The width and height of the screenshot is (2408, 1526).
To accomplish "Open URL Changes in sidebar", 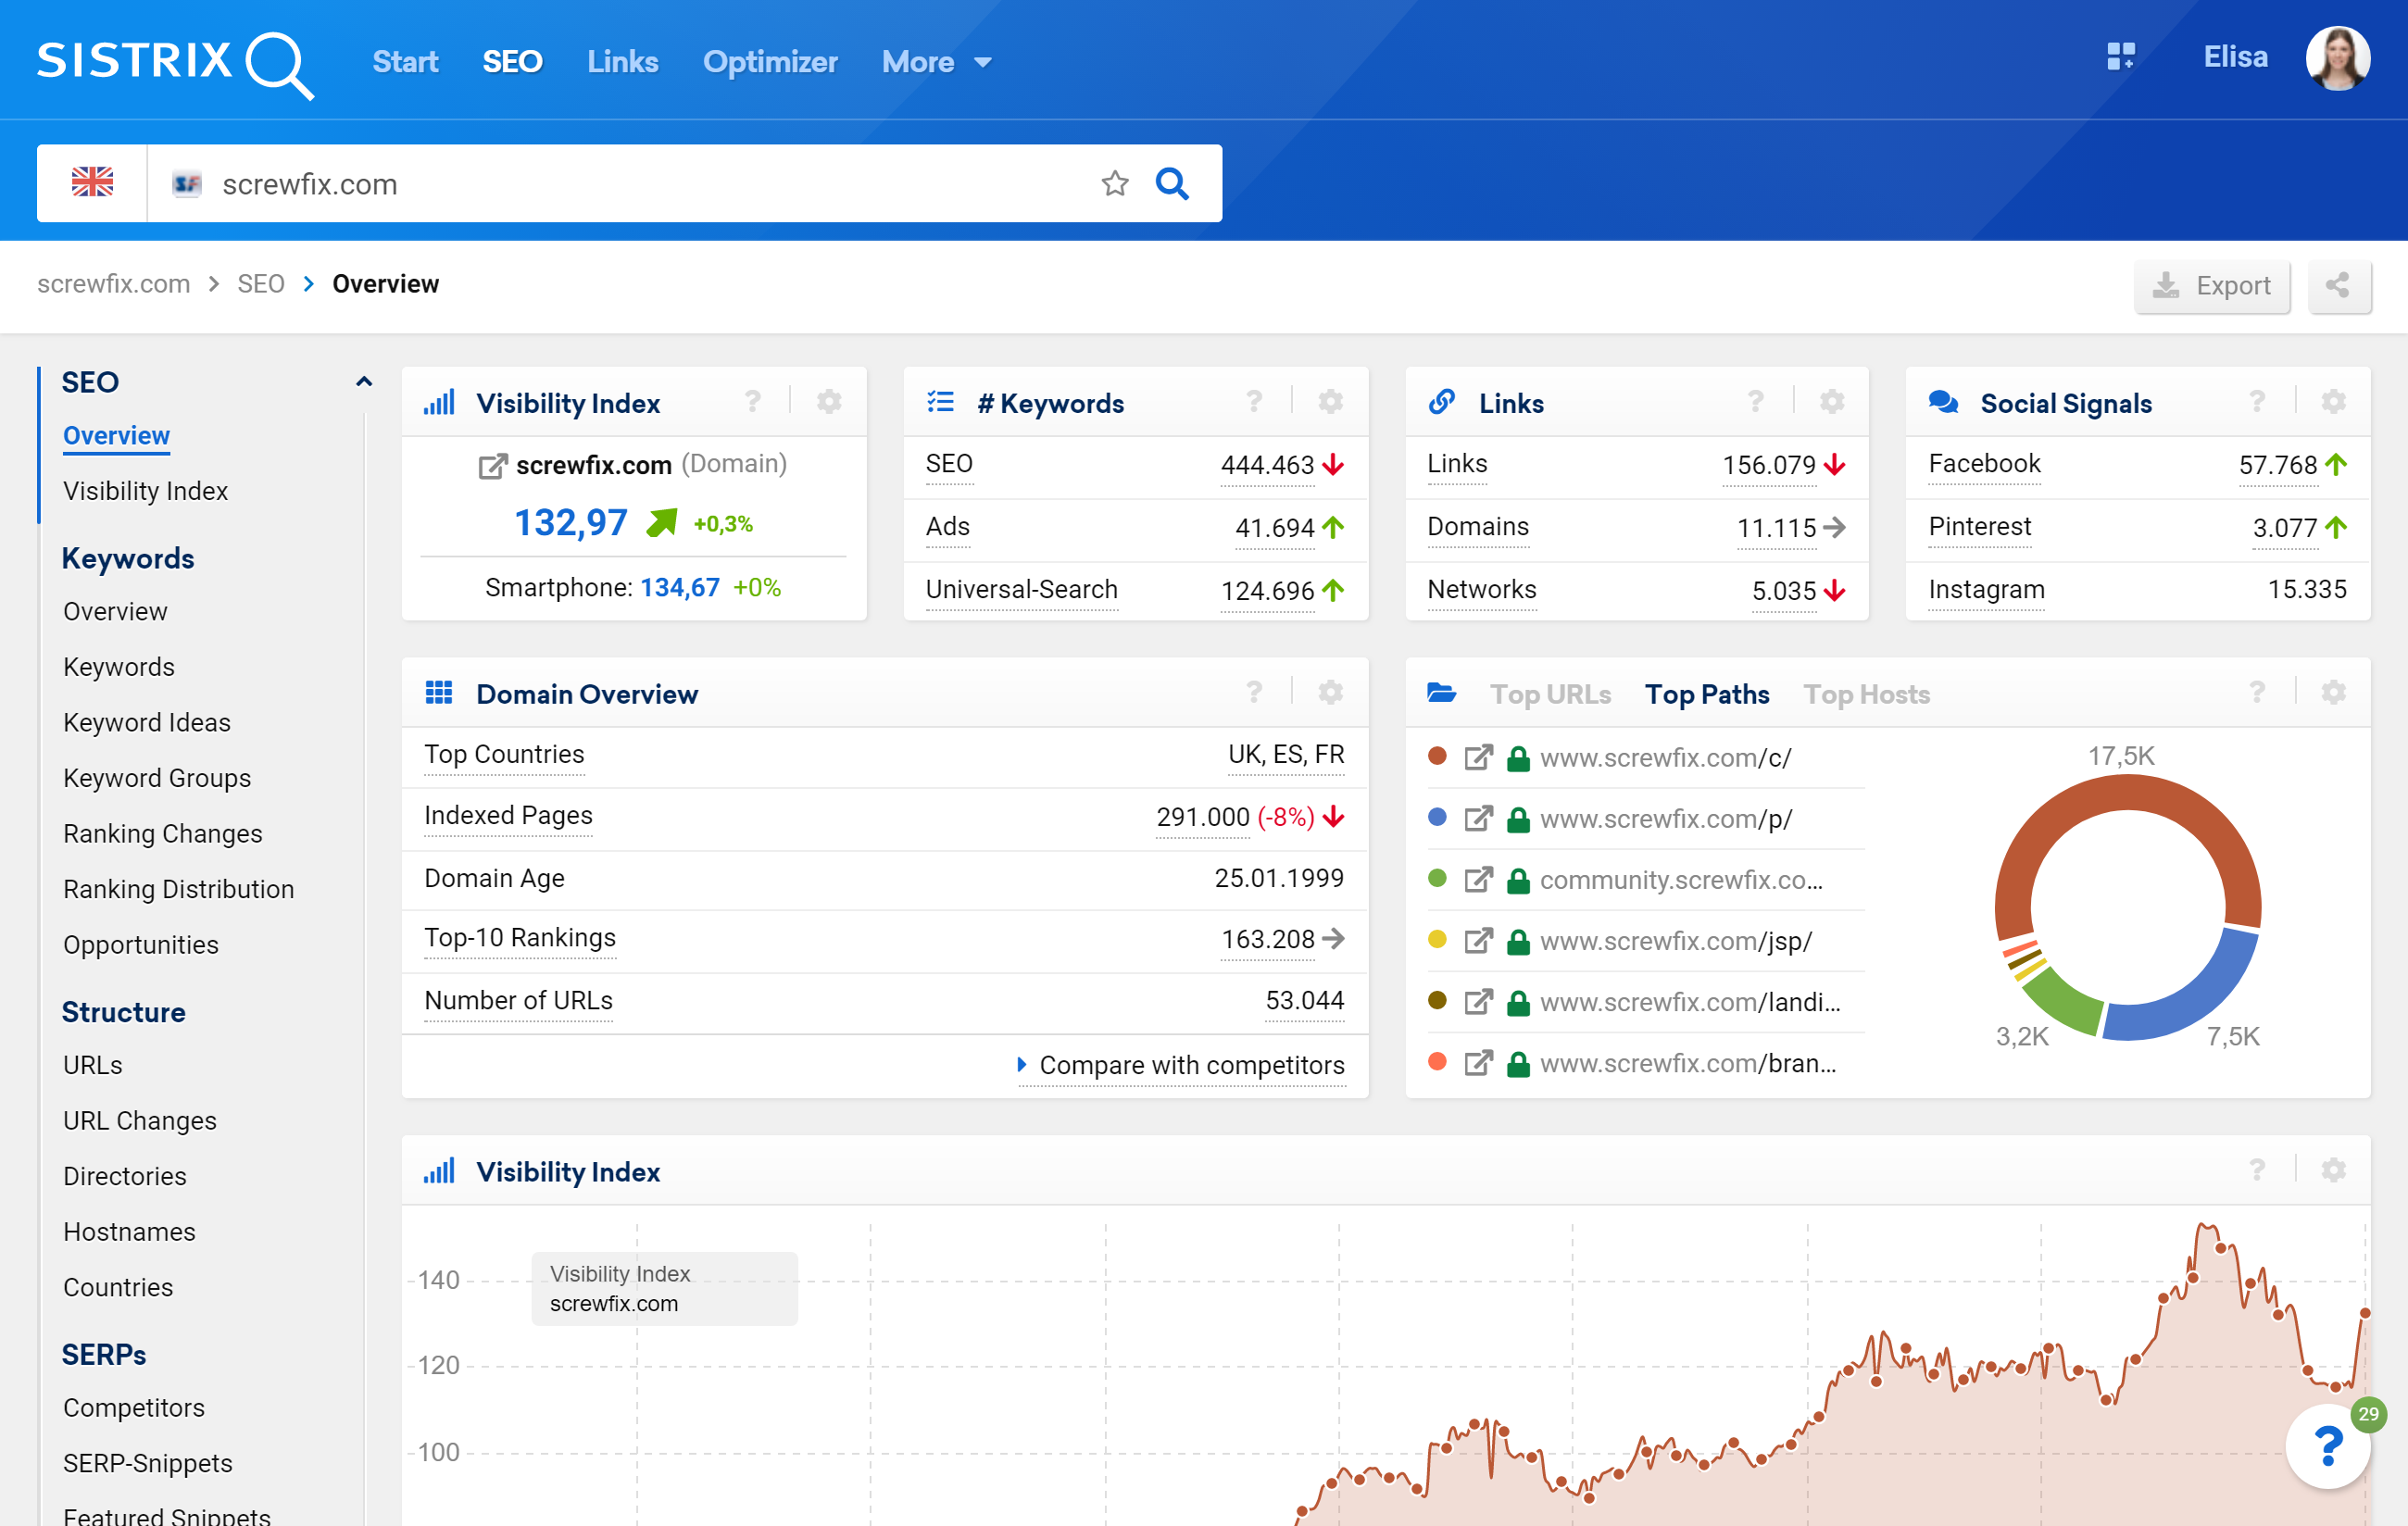I will (x=140, y=1120).
